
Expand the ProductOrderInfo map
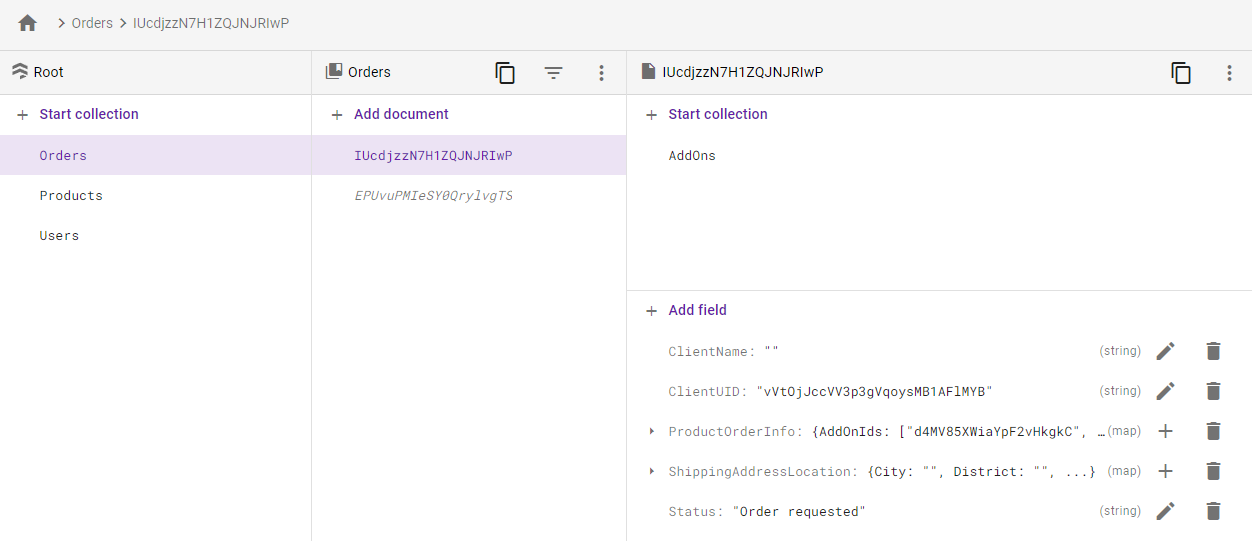652,431
